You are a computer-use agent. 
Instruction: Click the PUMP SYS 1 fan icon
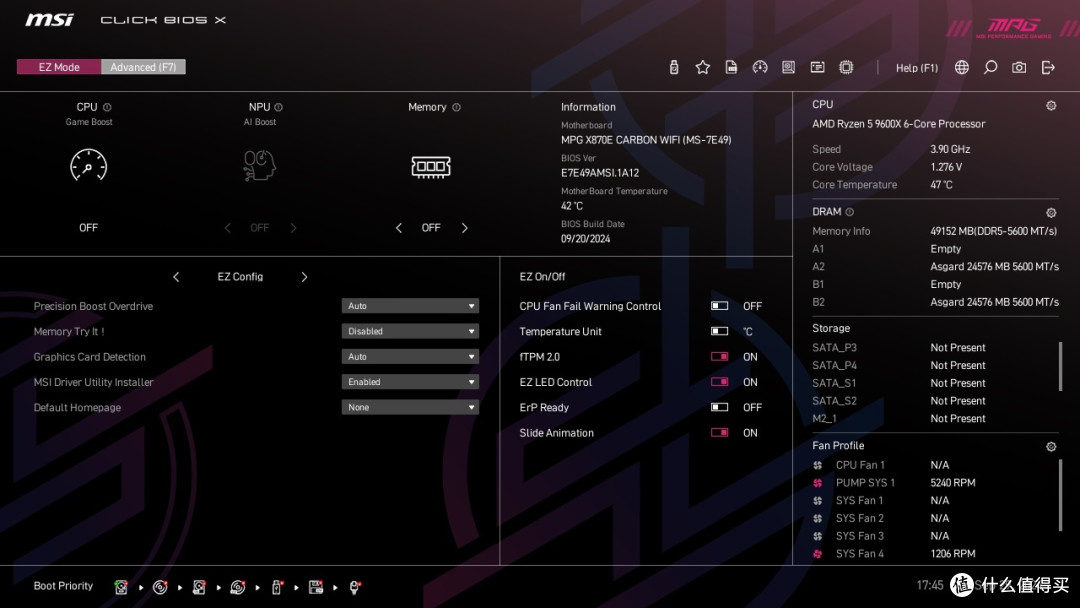point(818,483)
